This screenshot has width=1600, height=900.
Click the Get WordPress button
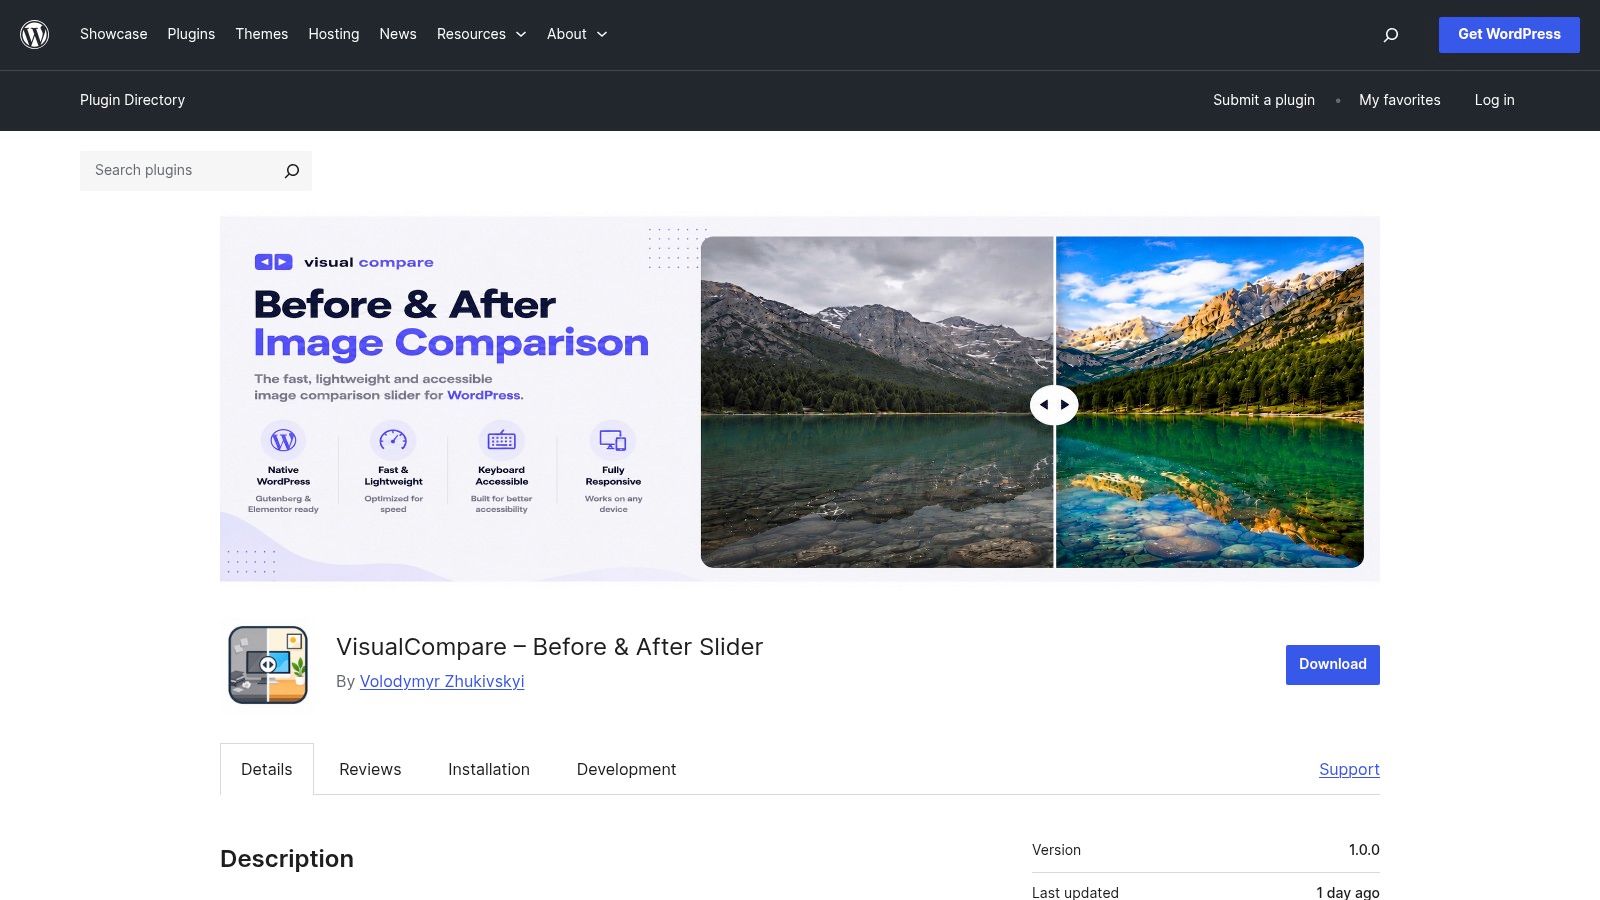tap(1509, 35)
